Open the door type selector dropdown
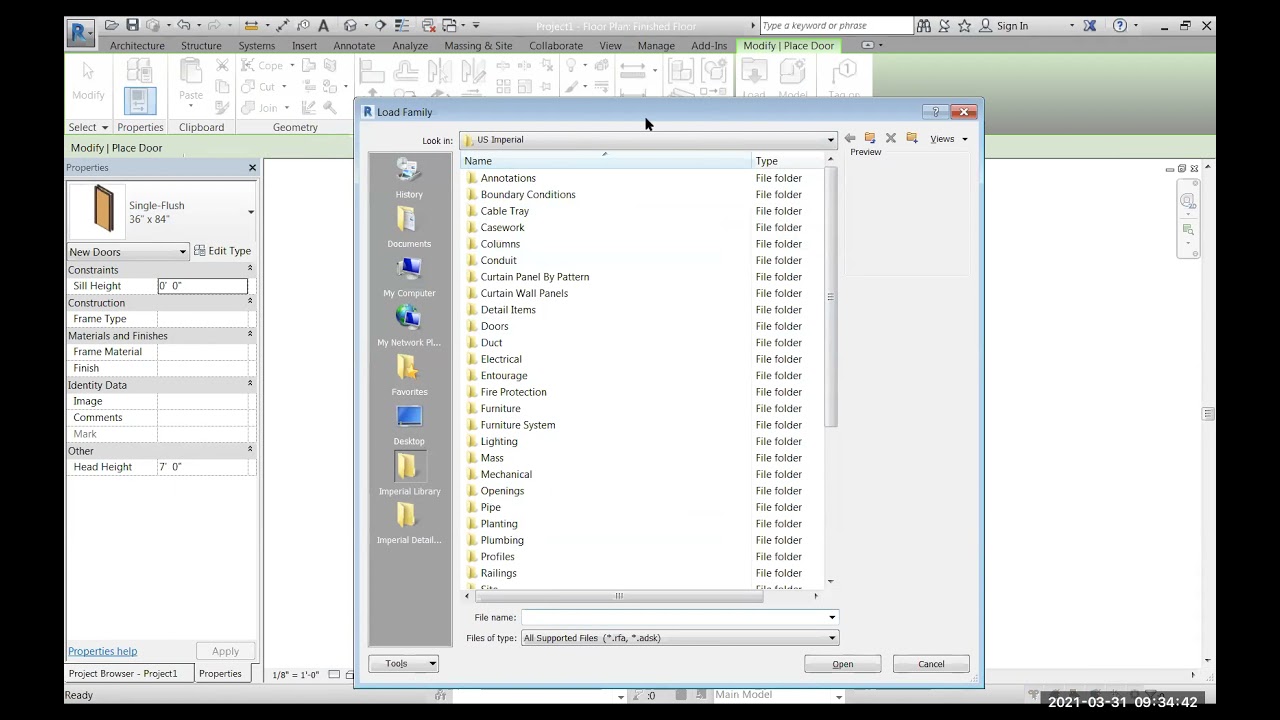 (250, 212)
